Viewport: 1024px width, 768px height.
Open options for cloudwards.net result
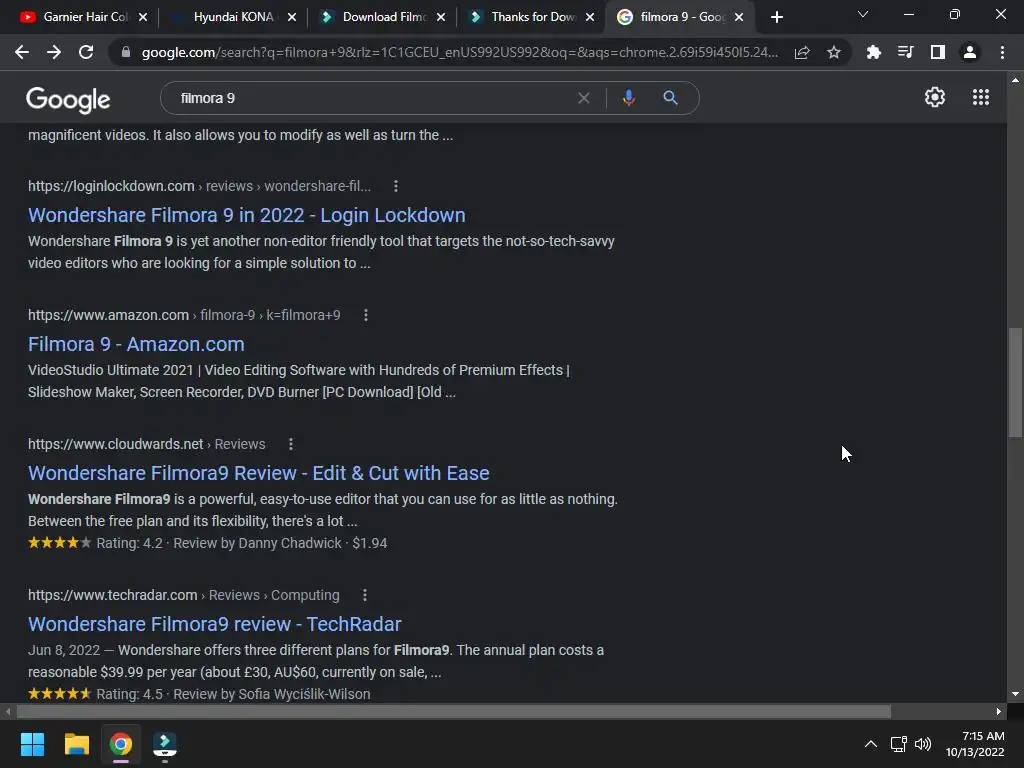pos(291,444)
